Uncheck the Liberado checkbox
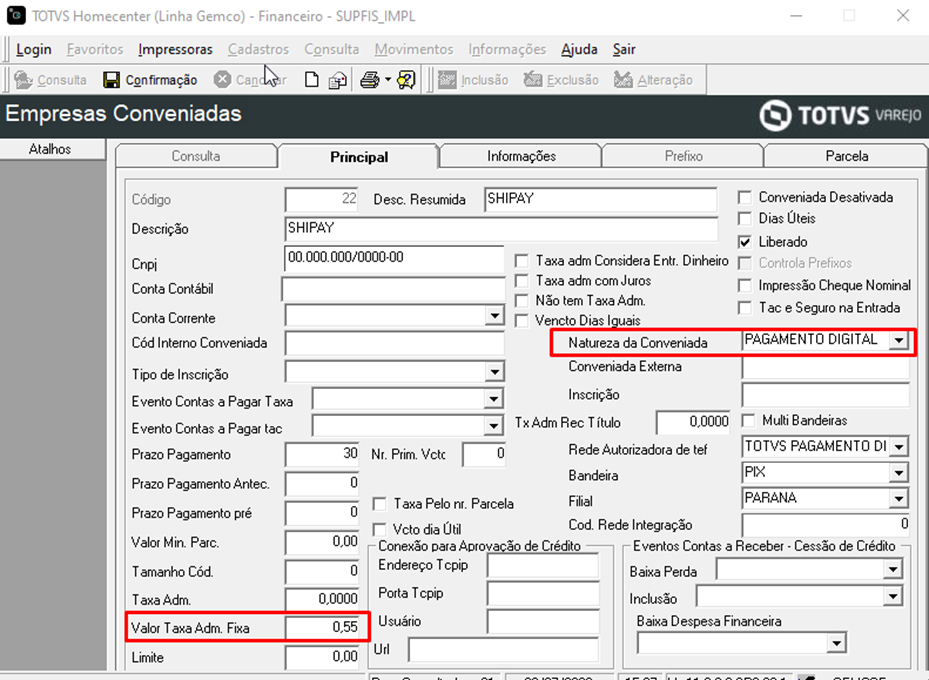This screenshot has width=929, height=680. tap(745, 242)
